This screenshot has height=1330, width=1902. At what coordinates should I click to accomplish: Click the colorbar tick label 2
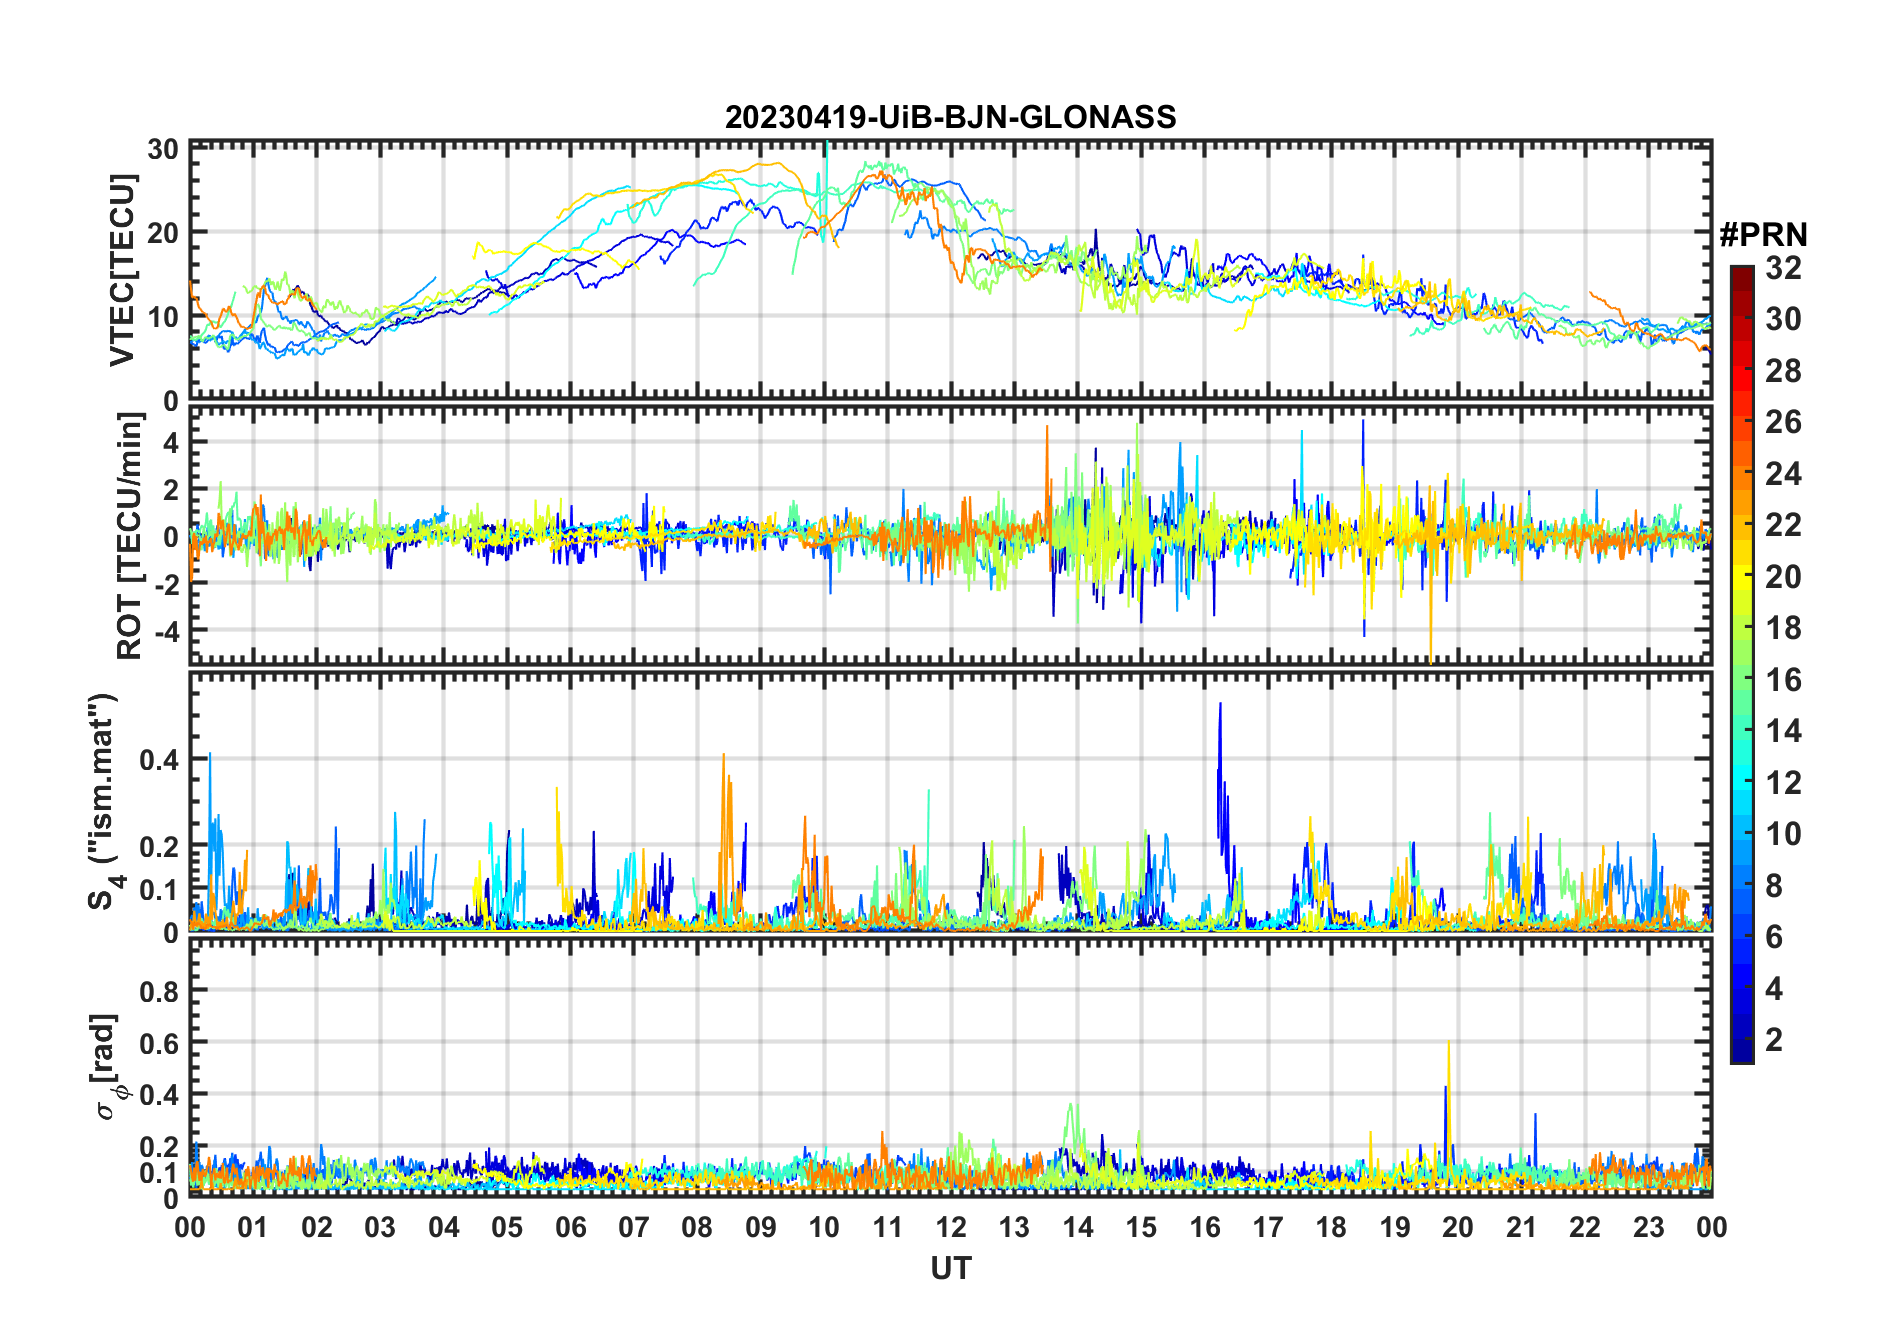click(1774, 1040)
